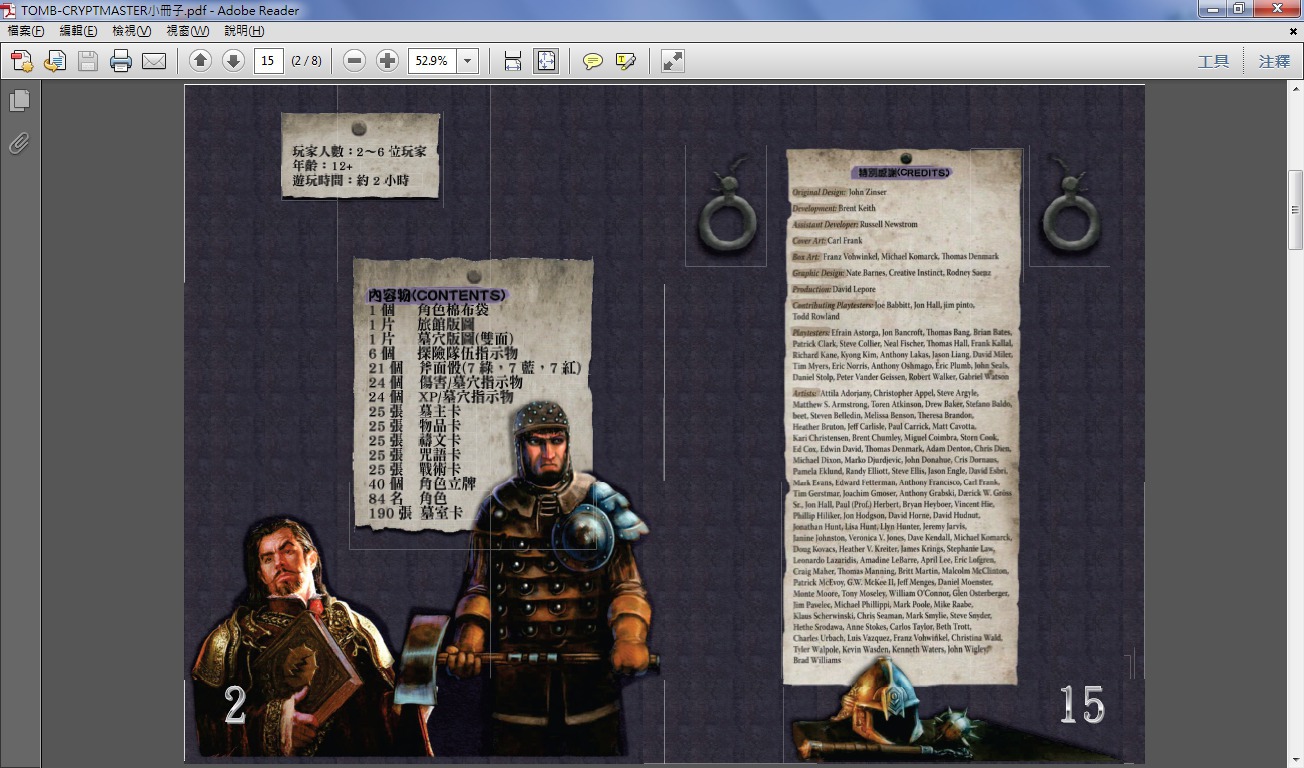
Task: Click the email envelope icon
Action: pyautogui.click(x=154, y=61)
